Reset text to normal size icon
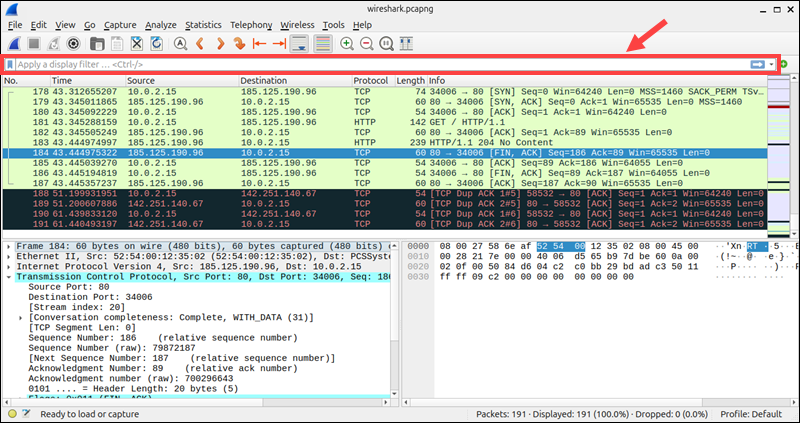 coord(387,44)
